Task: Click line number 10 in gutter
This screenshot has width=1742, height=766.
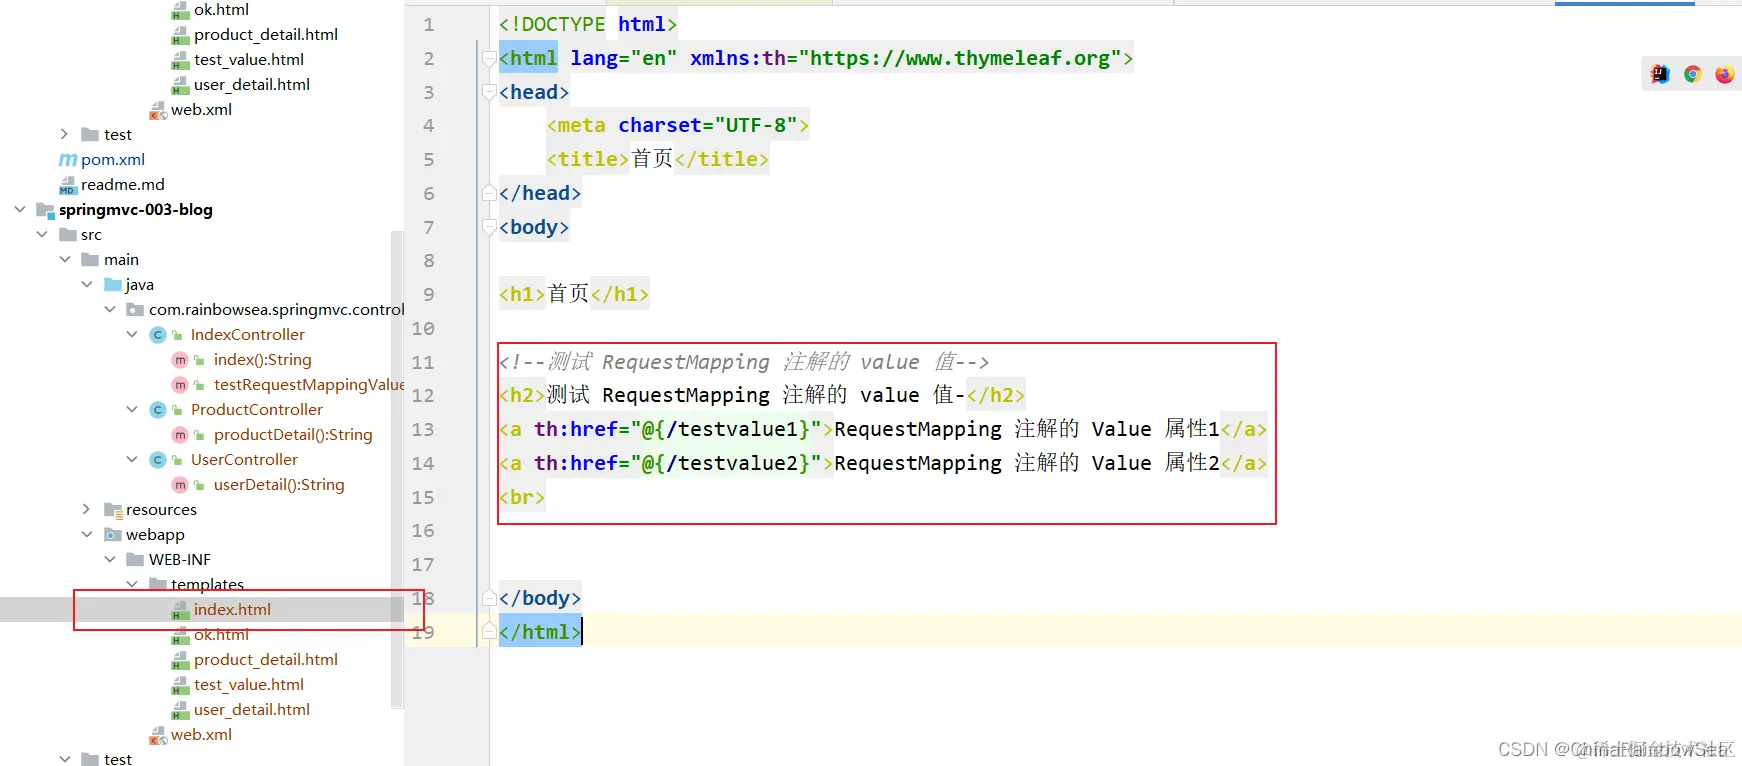Action: point(423,328)
